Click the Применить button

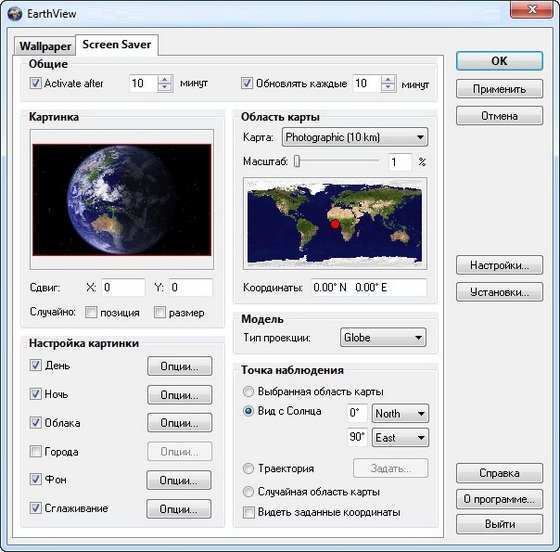pyautogui.click(x=499, y=89)
